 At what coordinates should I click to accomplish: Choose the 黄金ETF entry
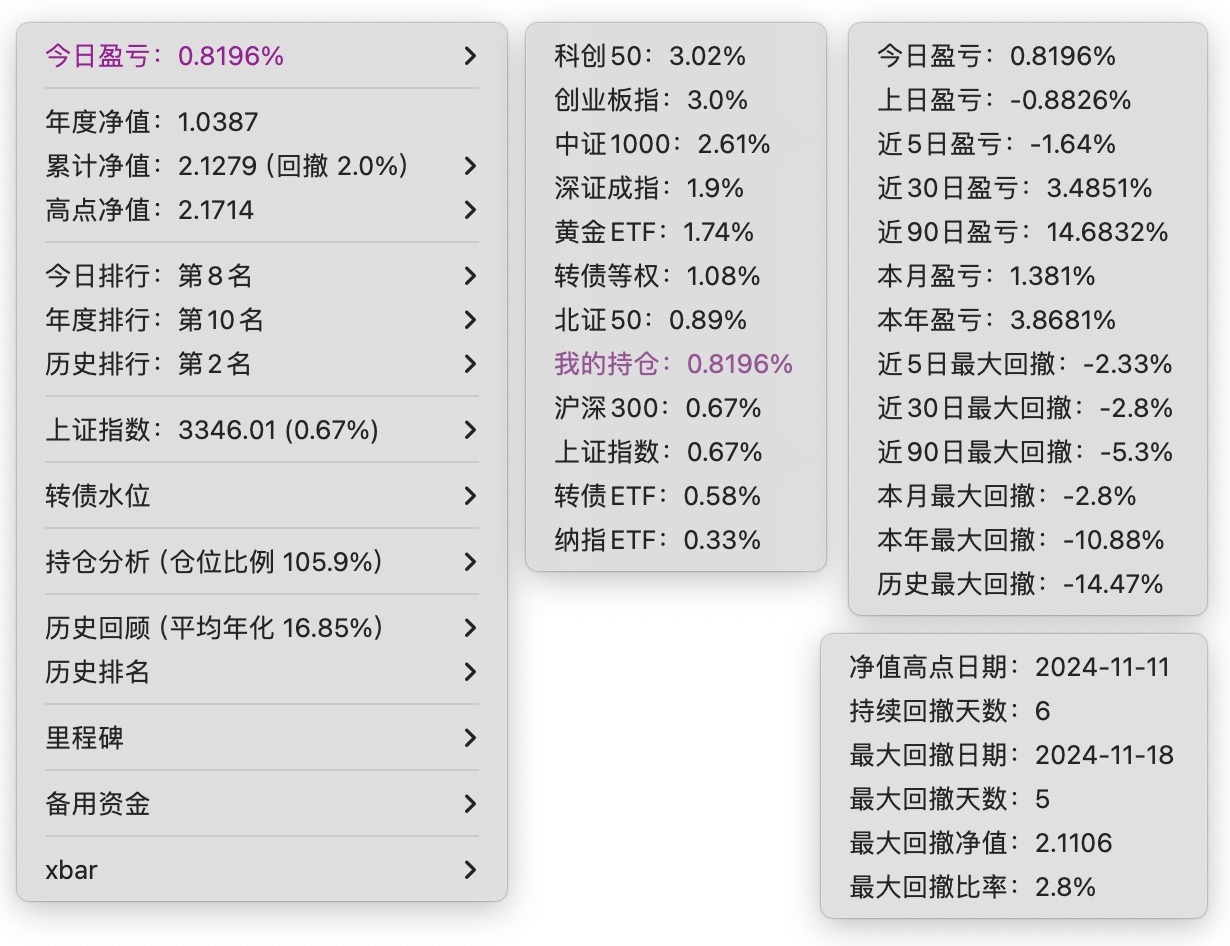click(x=654, y=232)
